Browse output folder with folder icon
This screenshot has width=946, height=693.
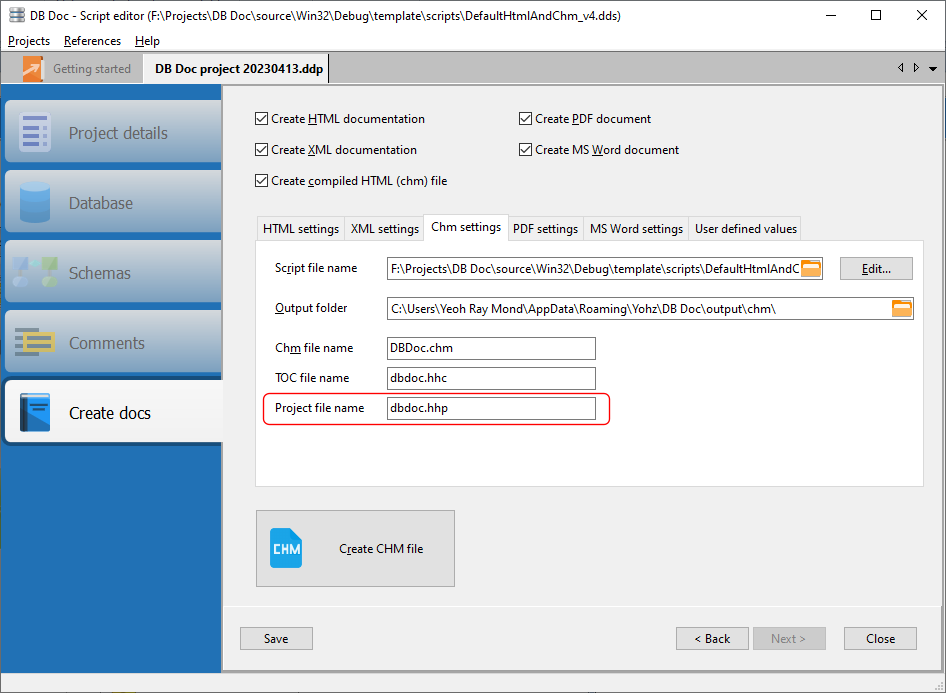902,308
